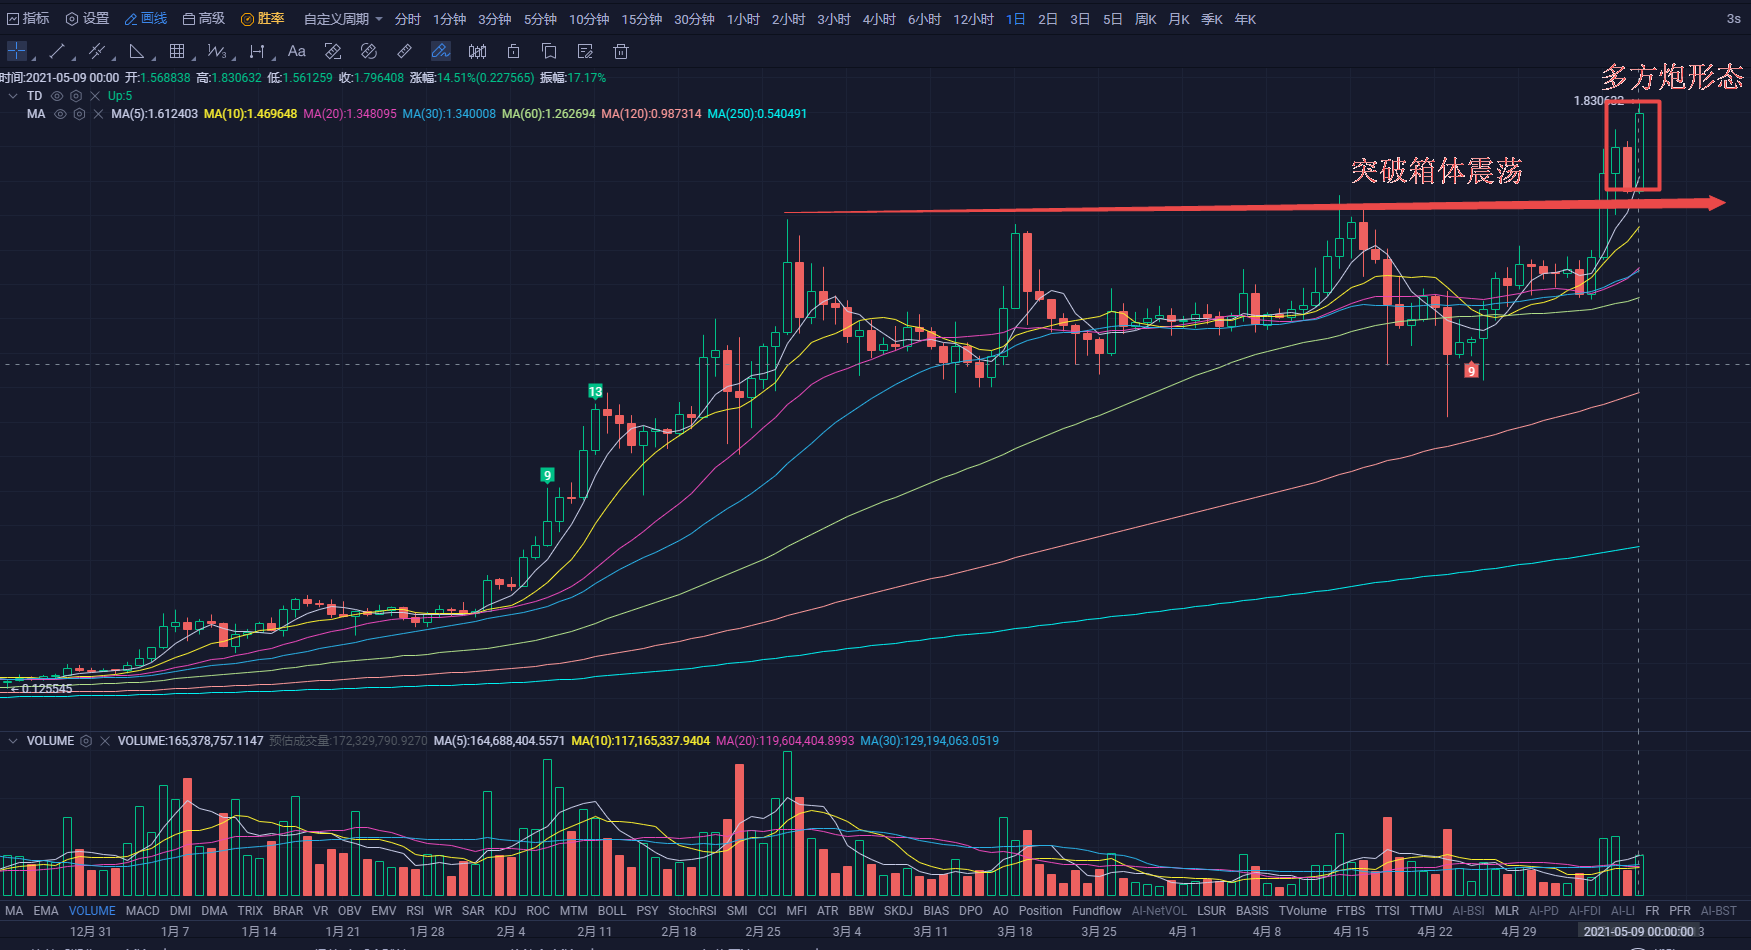Remove the VOLUME indicator with its X
The height and width of the screenshot is (950, 1751).
(105, 741)
